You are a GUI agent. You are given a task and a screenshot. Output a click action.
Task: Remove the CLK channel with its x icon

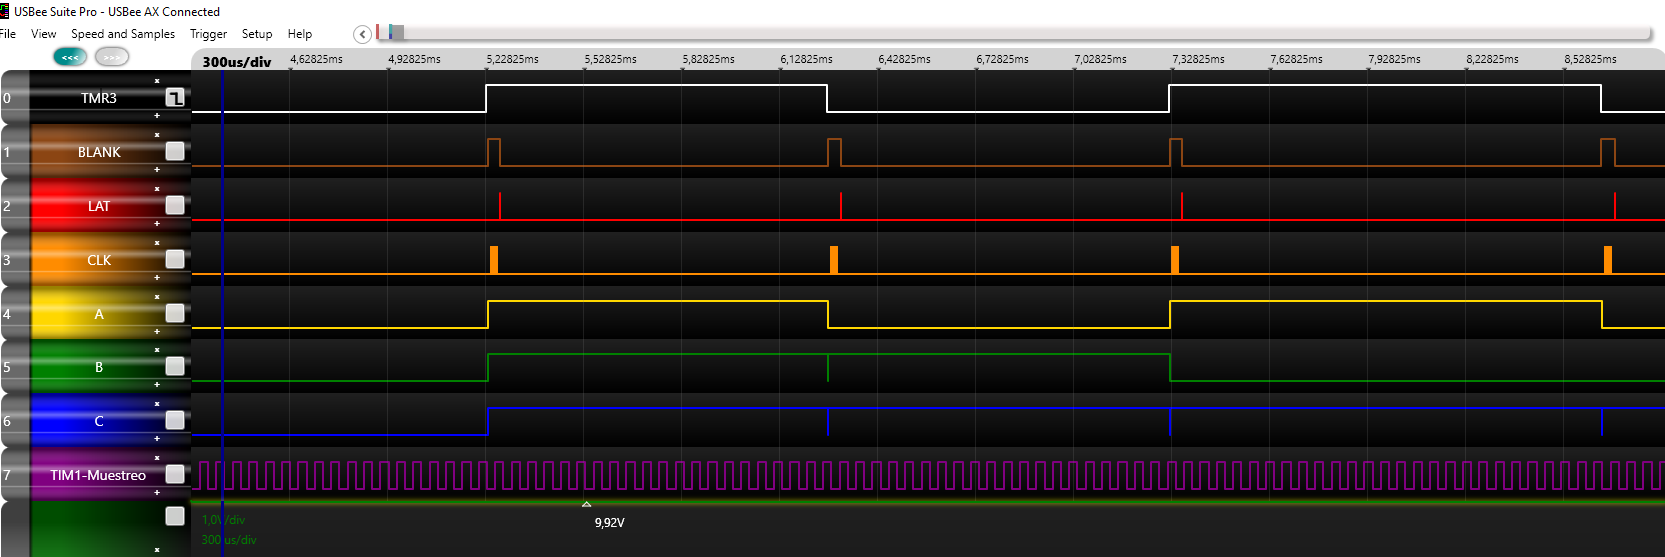coord(157,243)
